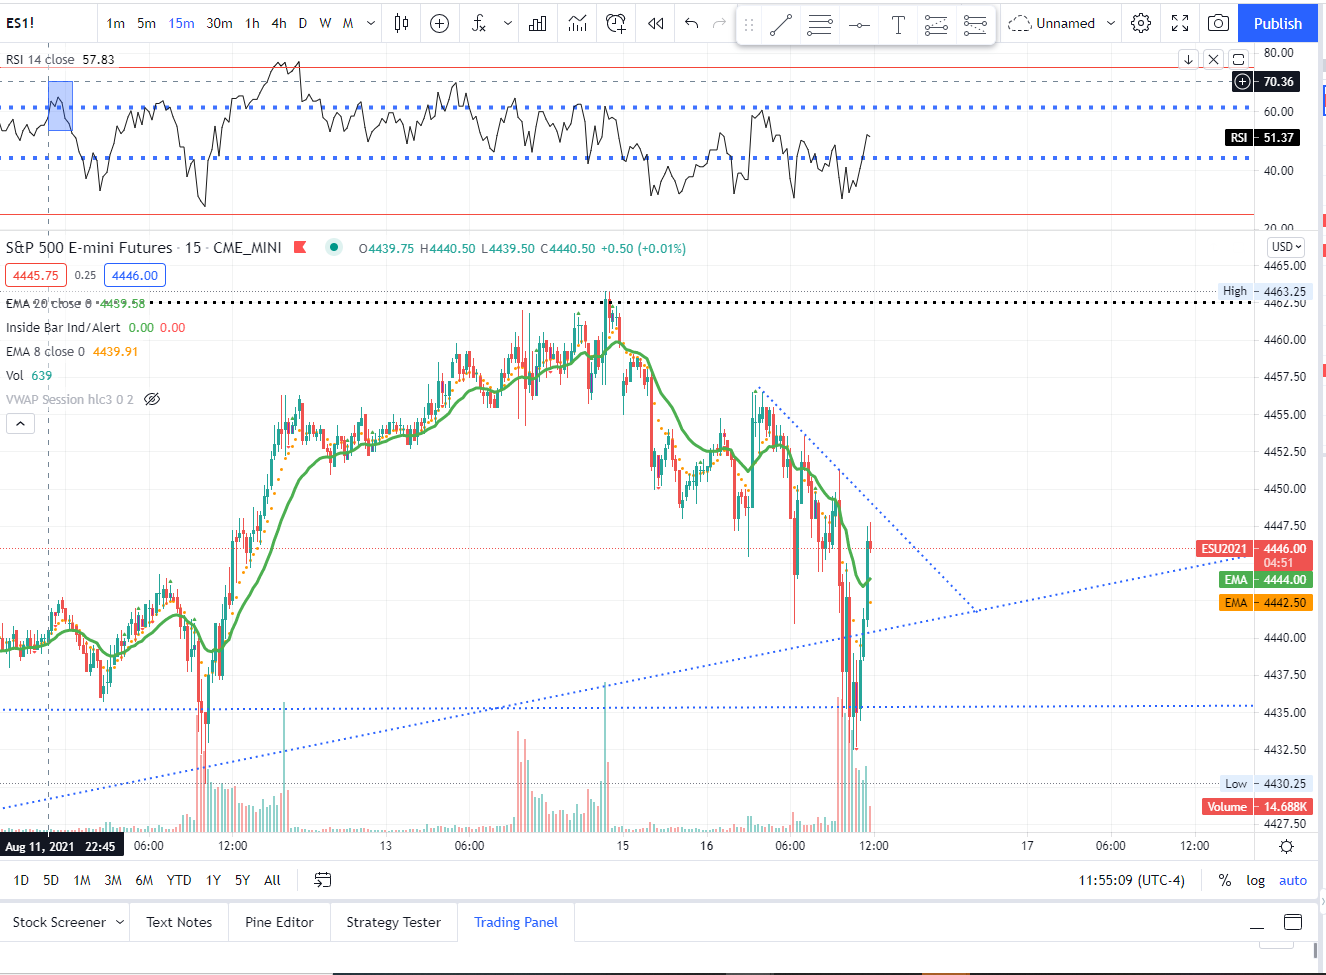
Task: Click the Compare or add symbol plus icon
Action: [439, 23]
